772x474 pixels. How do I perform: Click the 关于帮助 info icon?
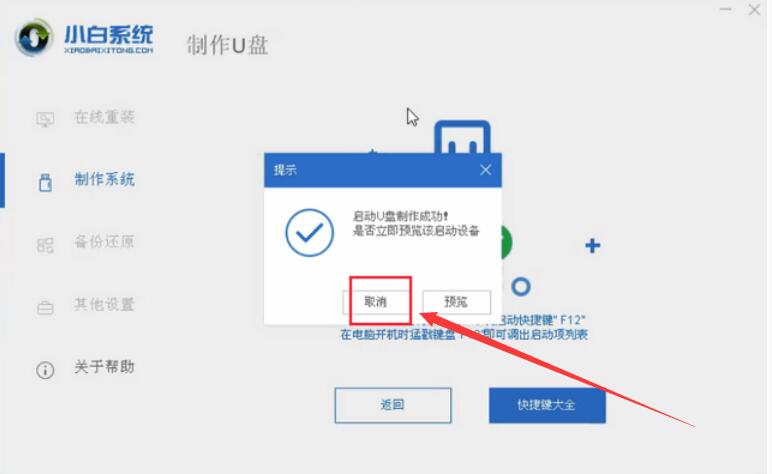point(45,370)
